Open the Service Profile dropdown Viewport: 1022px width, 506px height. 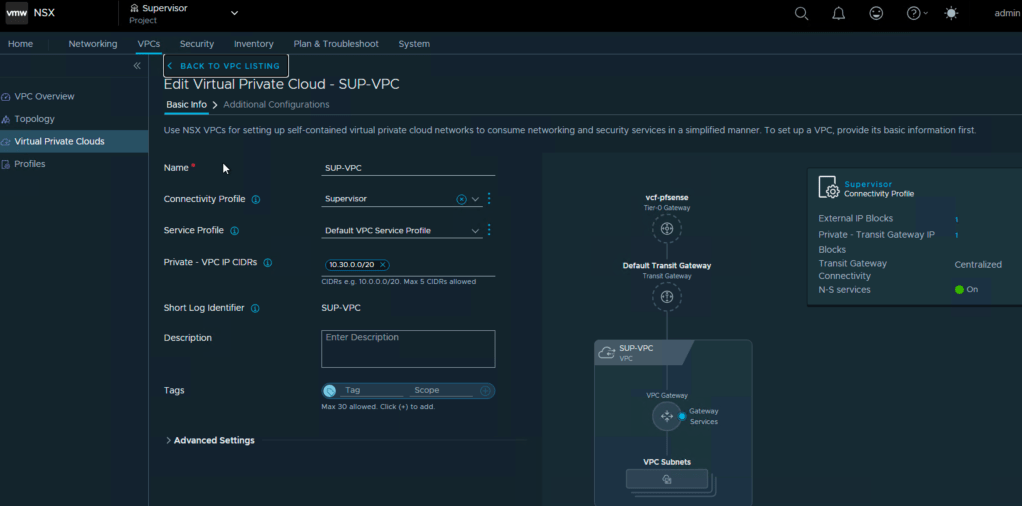click(x=475, y=231)
